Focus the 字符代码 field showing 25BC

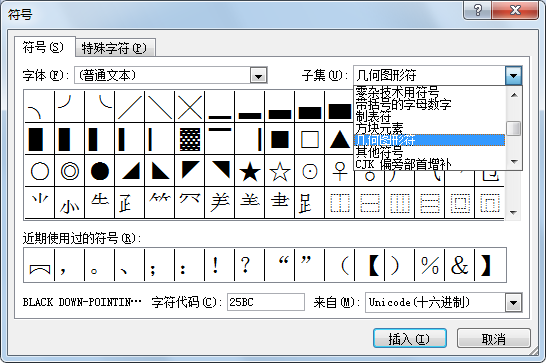click(x=266, y=302)
